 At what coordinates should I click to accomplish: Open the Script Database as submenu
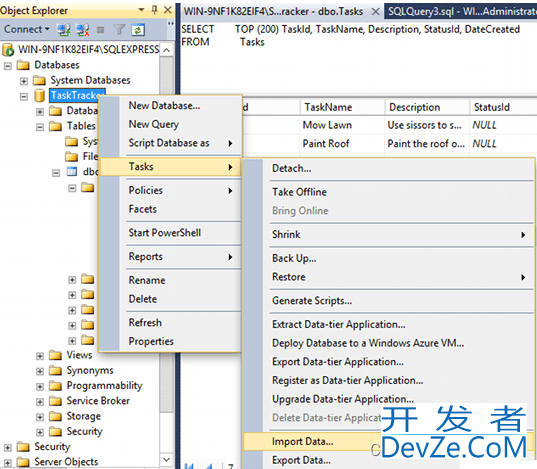coord(170,143)
